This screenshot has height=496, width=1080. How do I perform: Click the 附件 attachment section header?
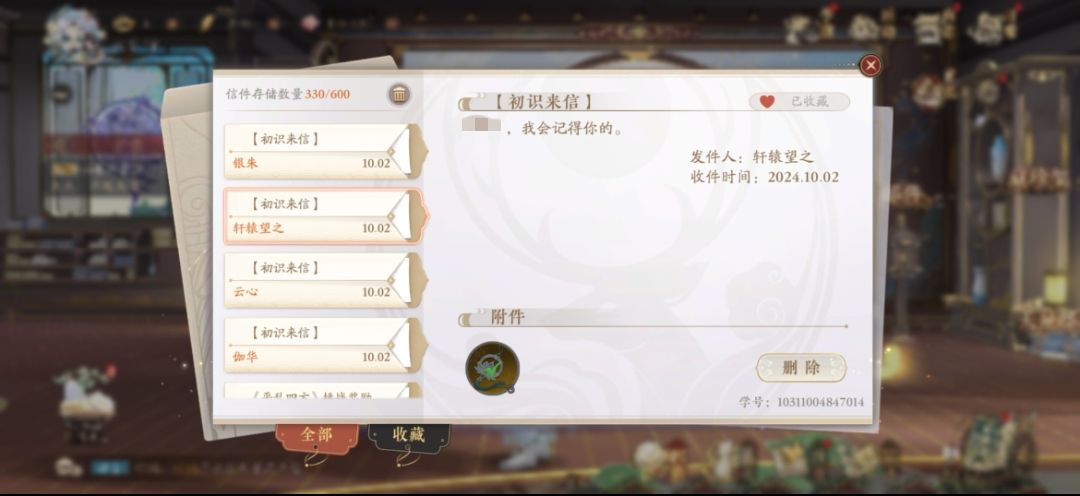tap(508, 317)
